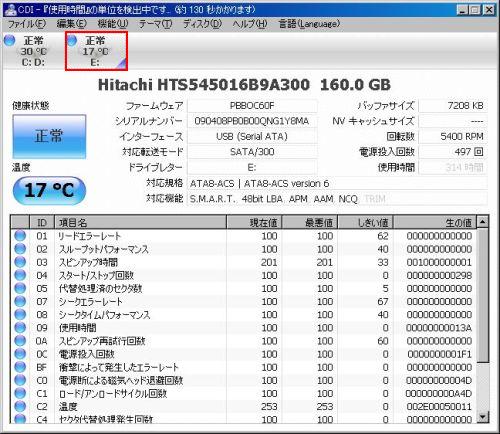Click the 電源断による磁気ヘッド退避回数 row name
500x434 pixels.
121,380
